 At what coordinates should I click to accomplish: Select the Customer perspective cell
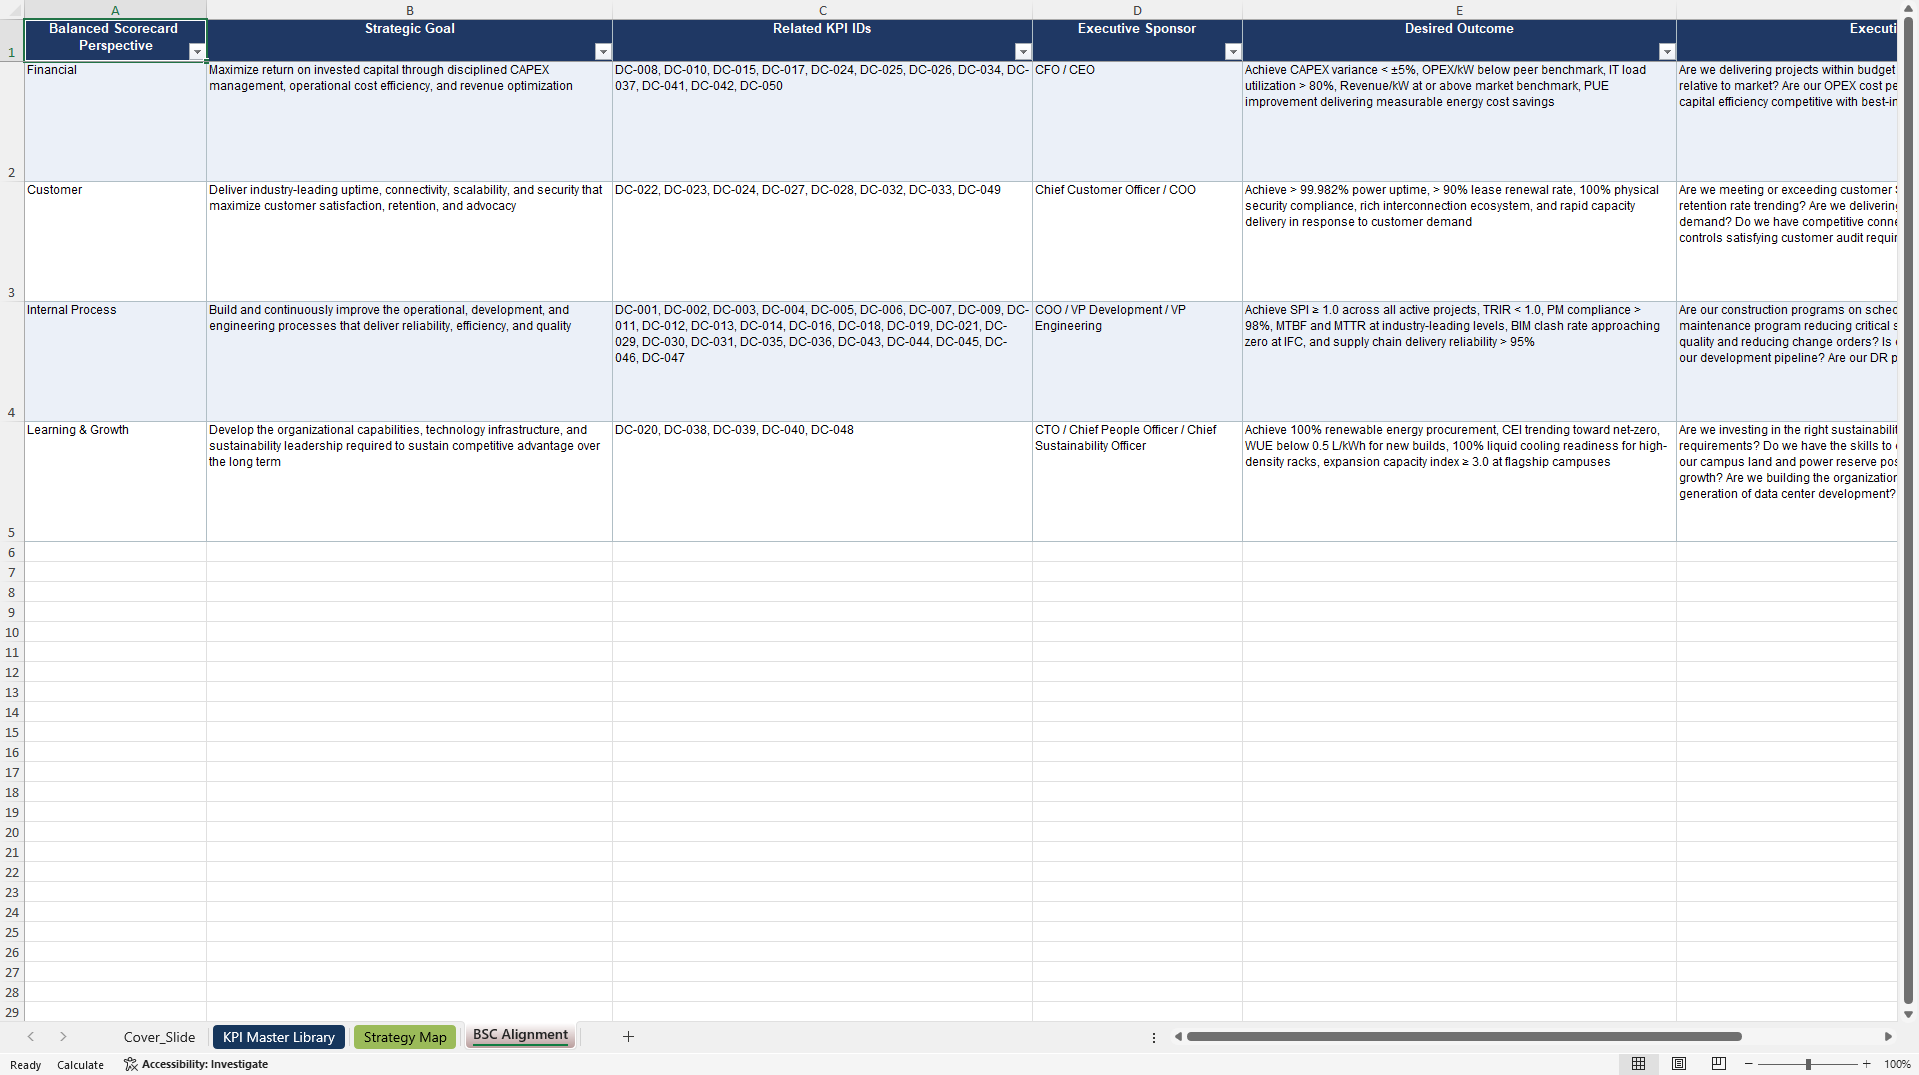click(115, 242)
